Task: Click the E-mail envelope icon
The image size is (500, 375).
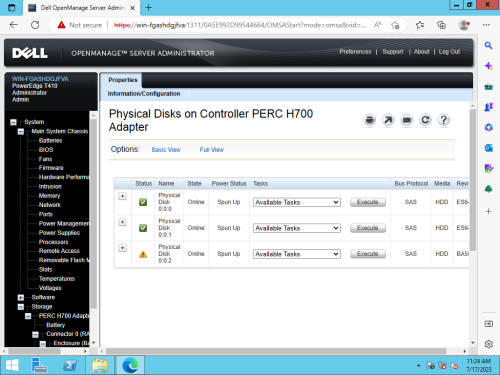Action: (407, 120)
